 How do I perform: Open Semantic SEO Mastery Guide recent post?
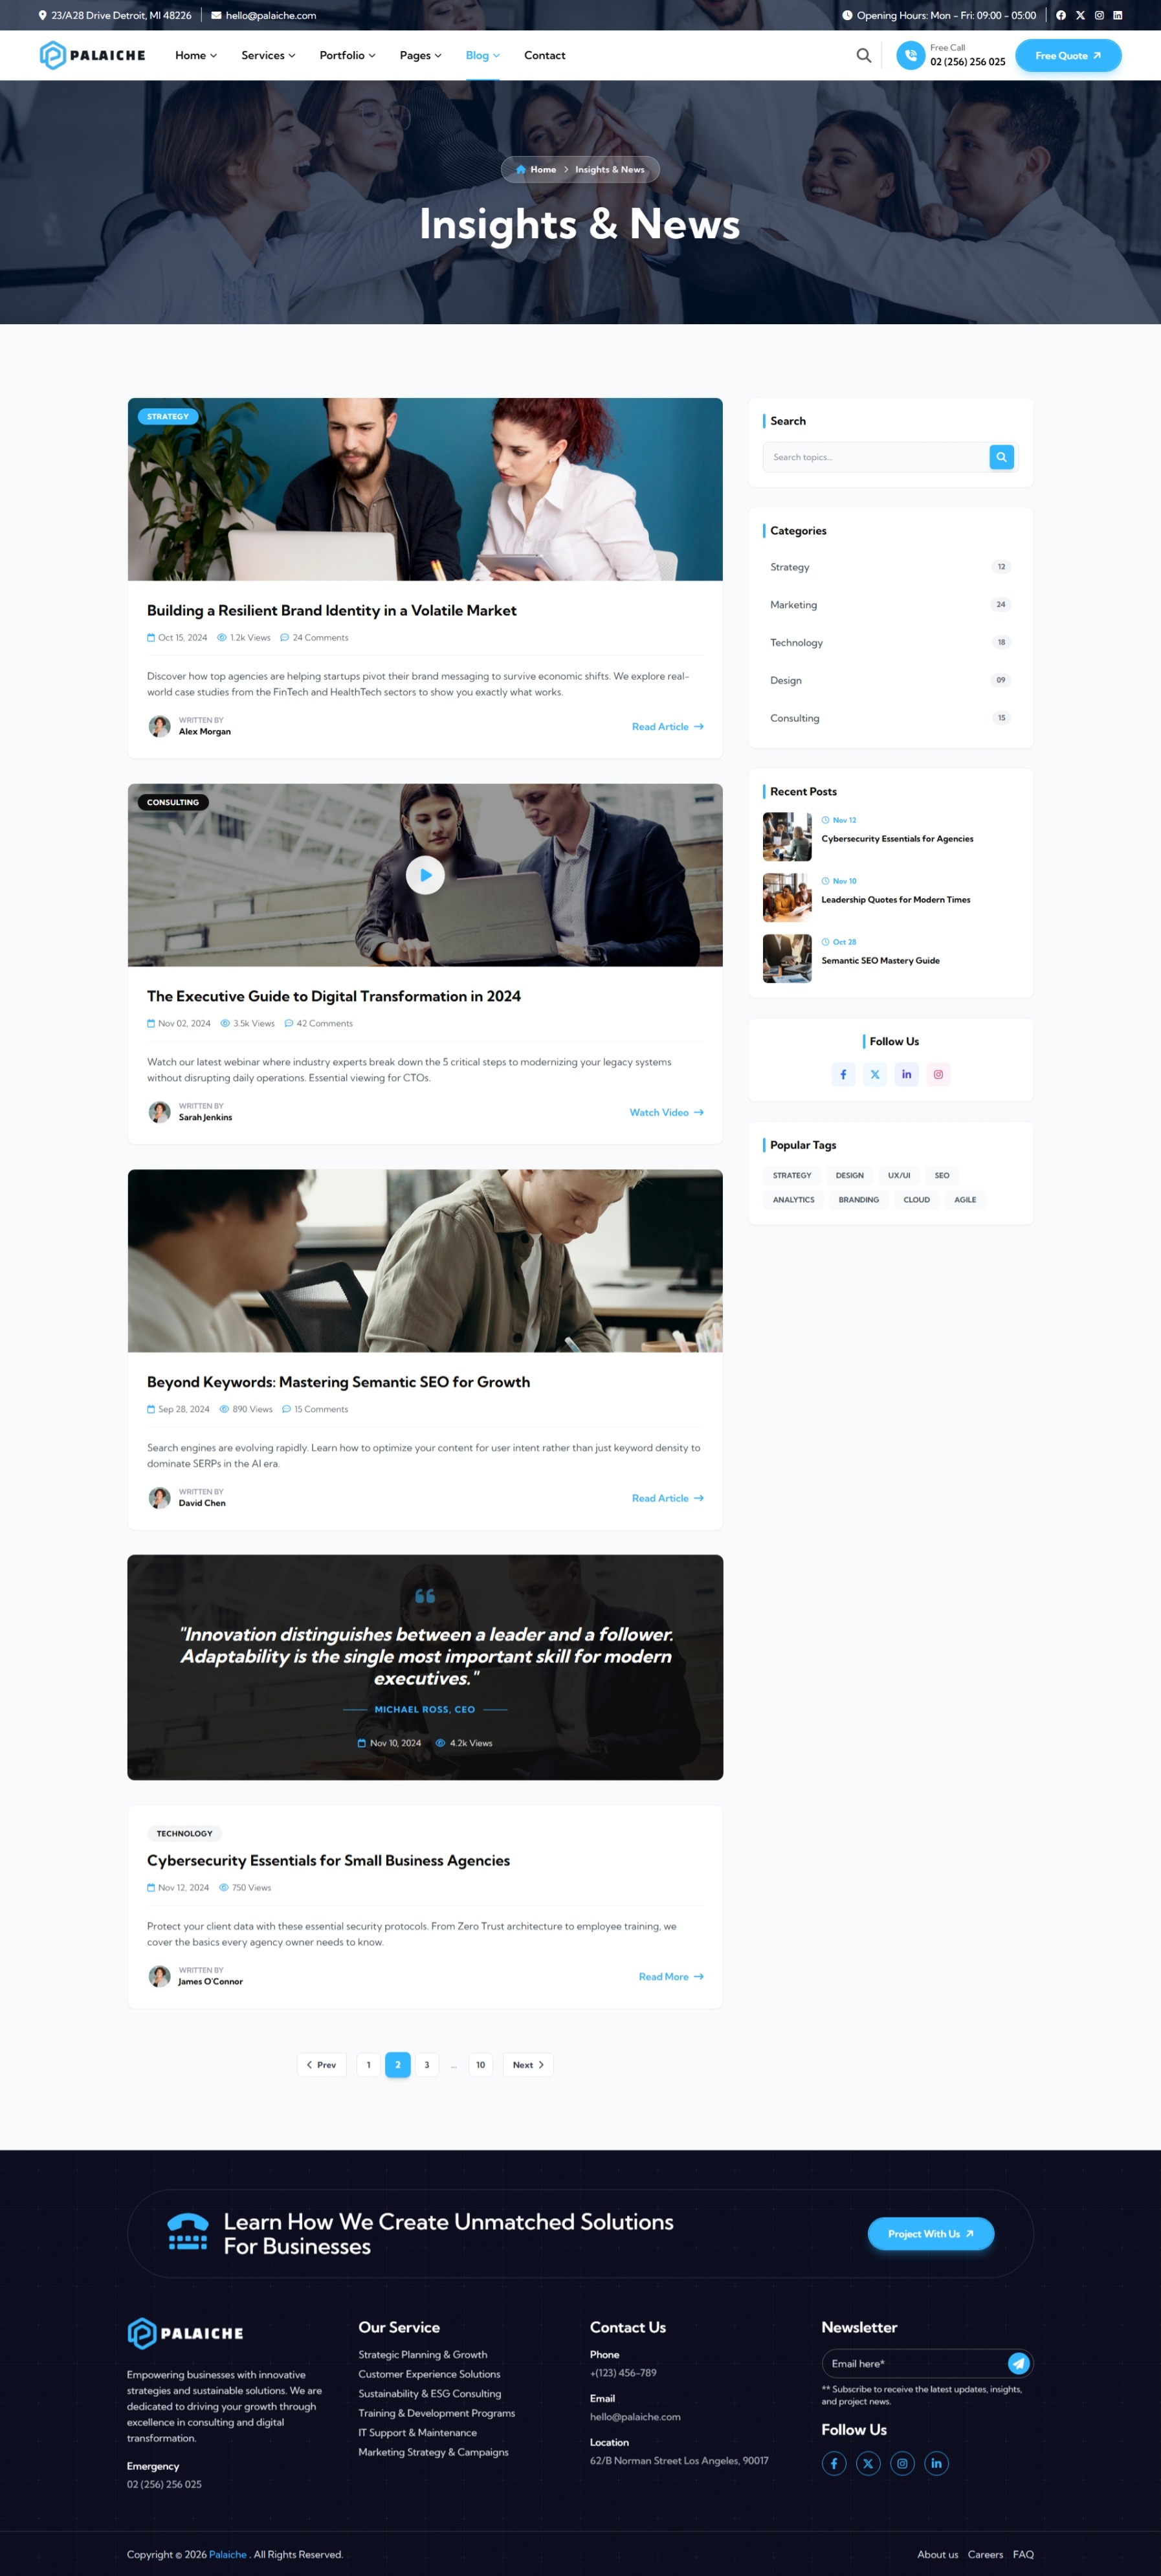pyautogui.click(x=880, y=960)
